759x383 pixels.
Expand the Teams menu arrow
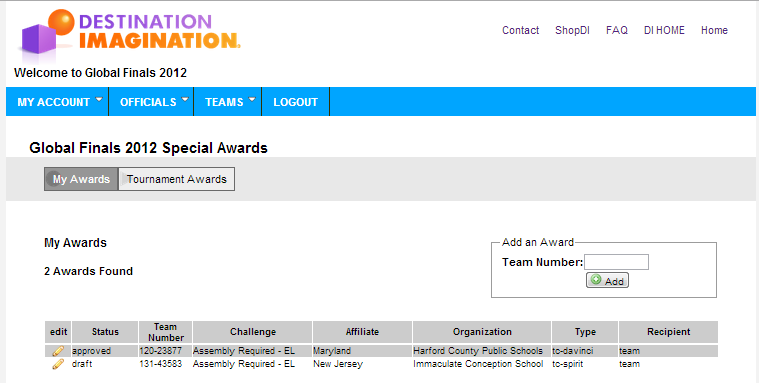pos(252,99)
